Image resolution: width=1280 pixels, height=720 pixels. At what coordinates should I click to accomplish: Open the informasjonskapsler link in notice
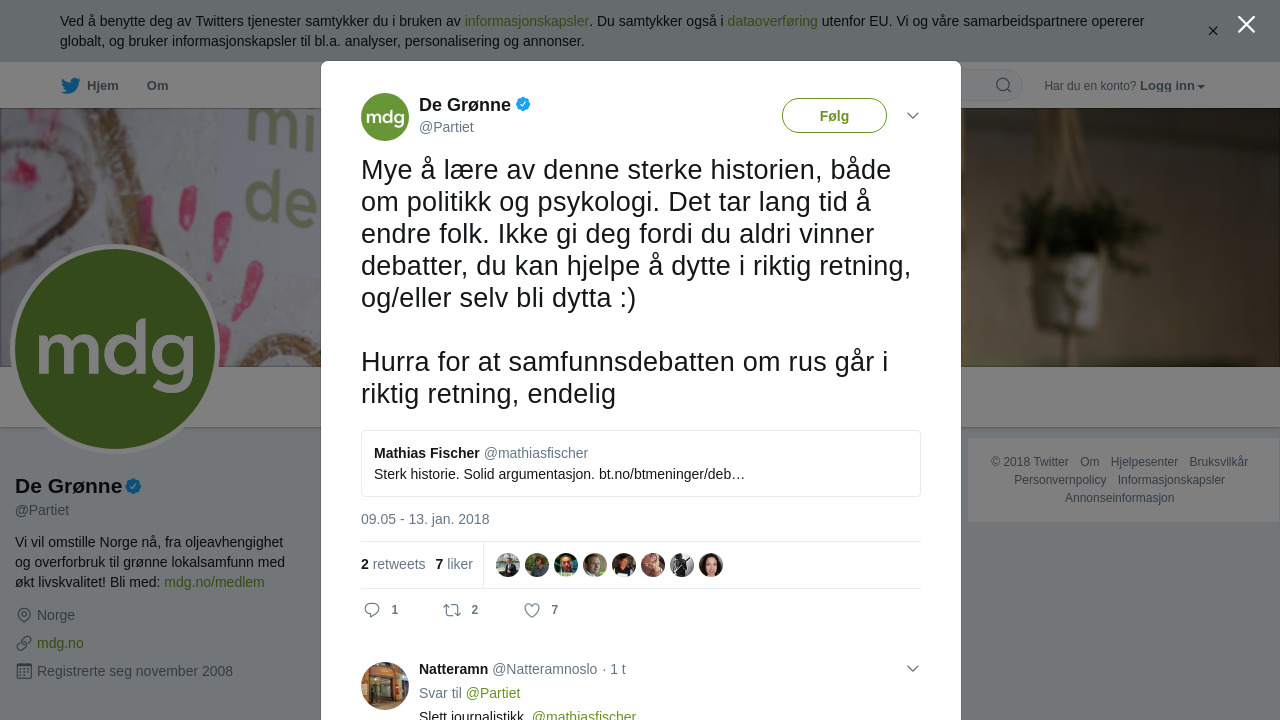click(526, 21)
